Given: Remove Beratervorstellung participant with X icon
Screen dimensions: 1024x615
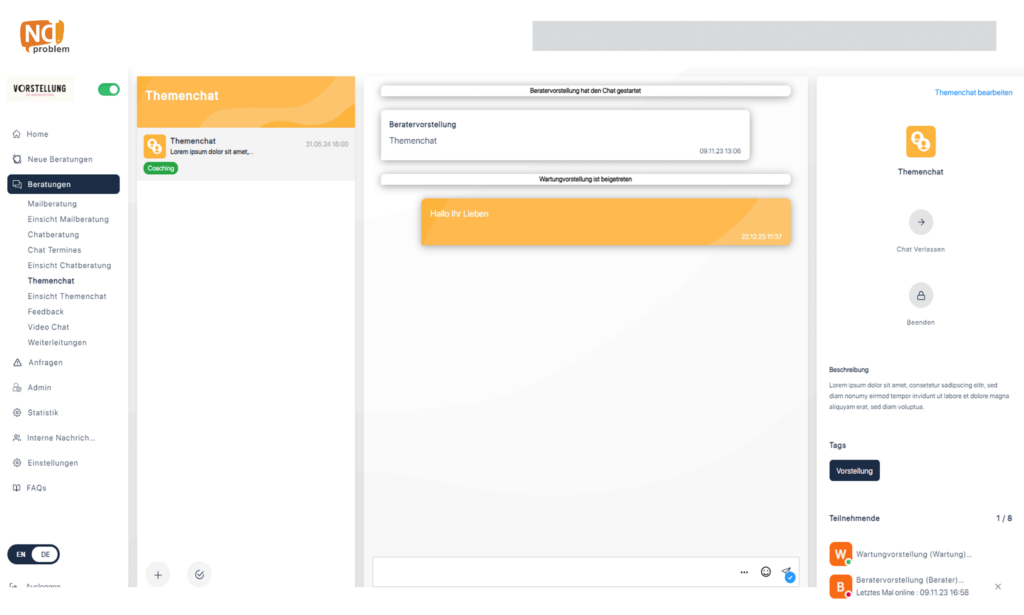Looking at the screenshot, I should point(997,586).
